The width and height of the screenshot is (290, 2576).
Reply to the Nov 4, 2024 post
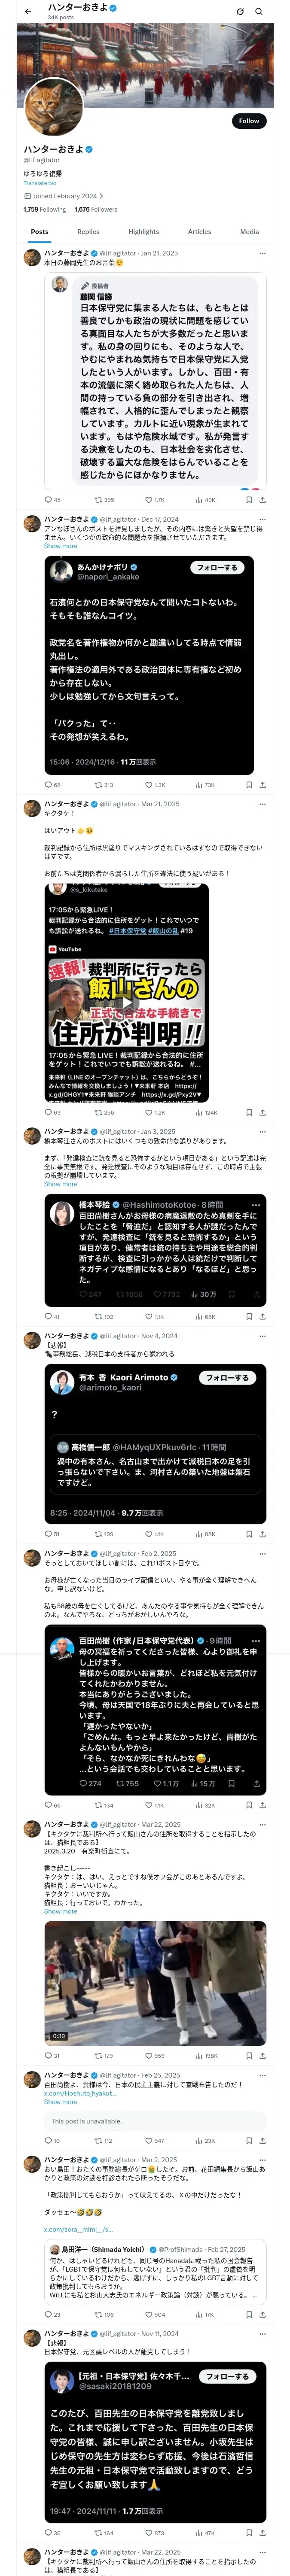[x=47, y=1534]
